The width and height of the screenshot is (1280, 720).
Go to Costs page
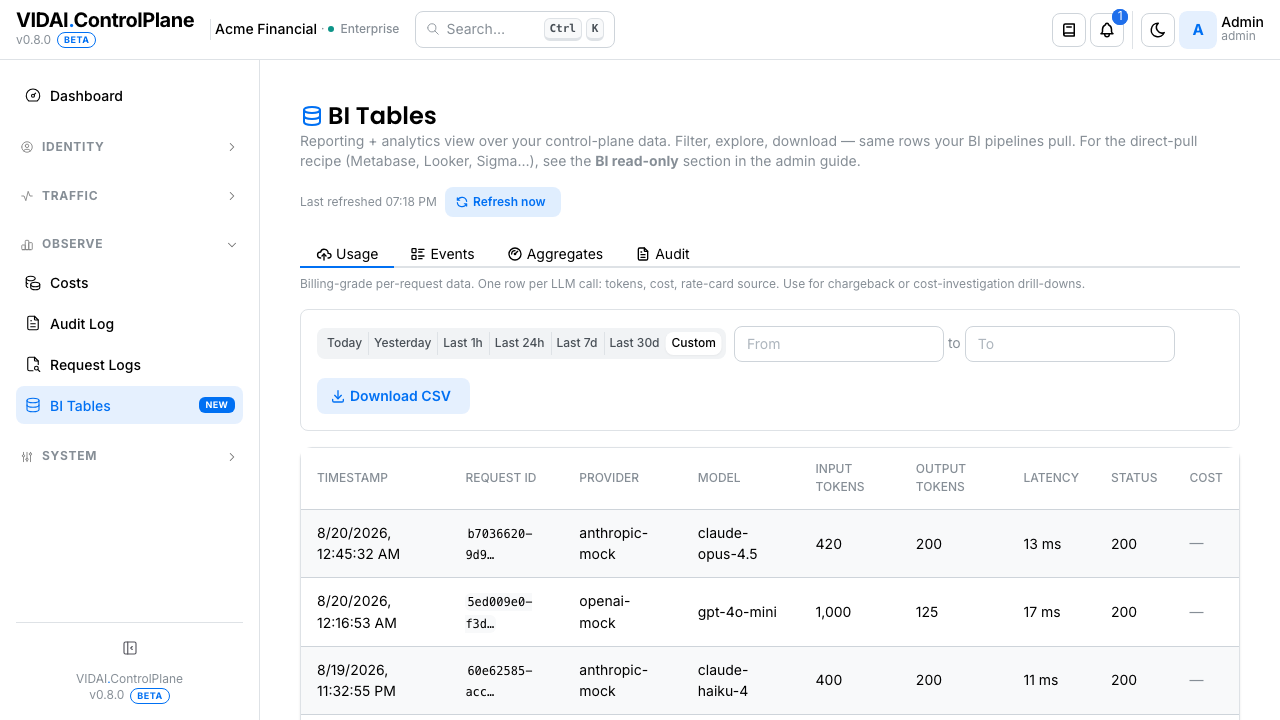click(x=129, y=283)
